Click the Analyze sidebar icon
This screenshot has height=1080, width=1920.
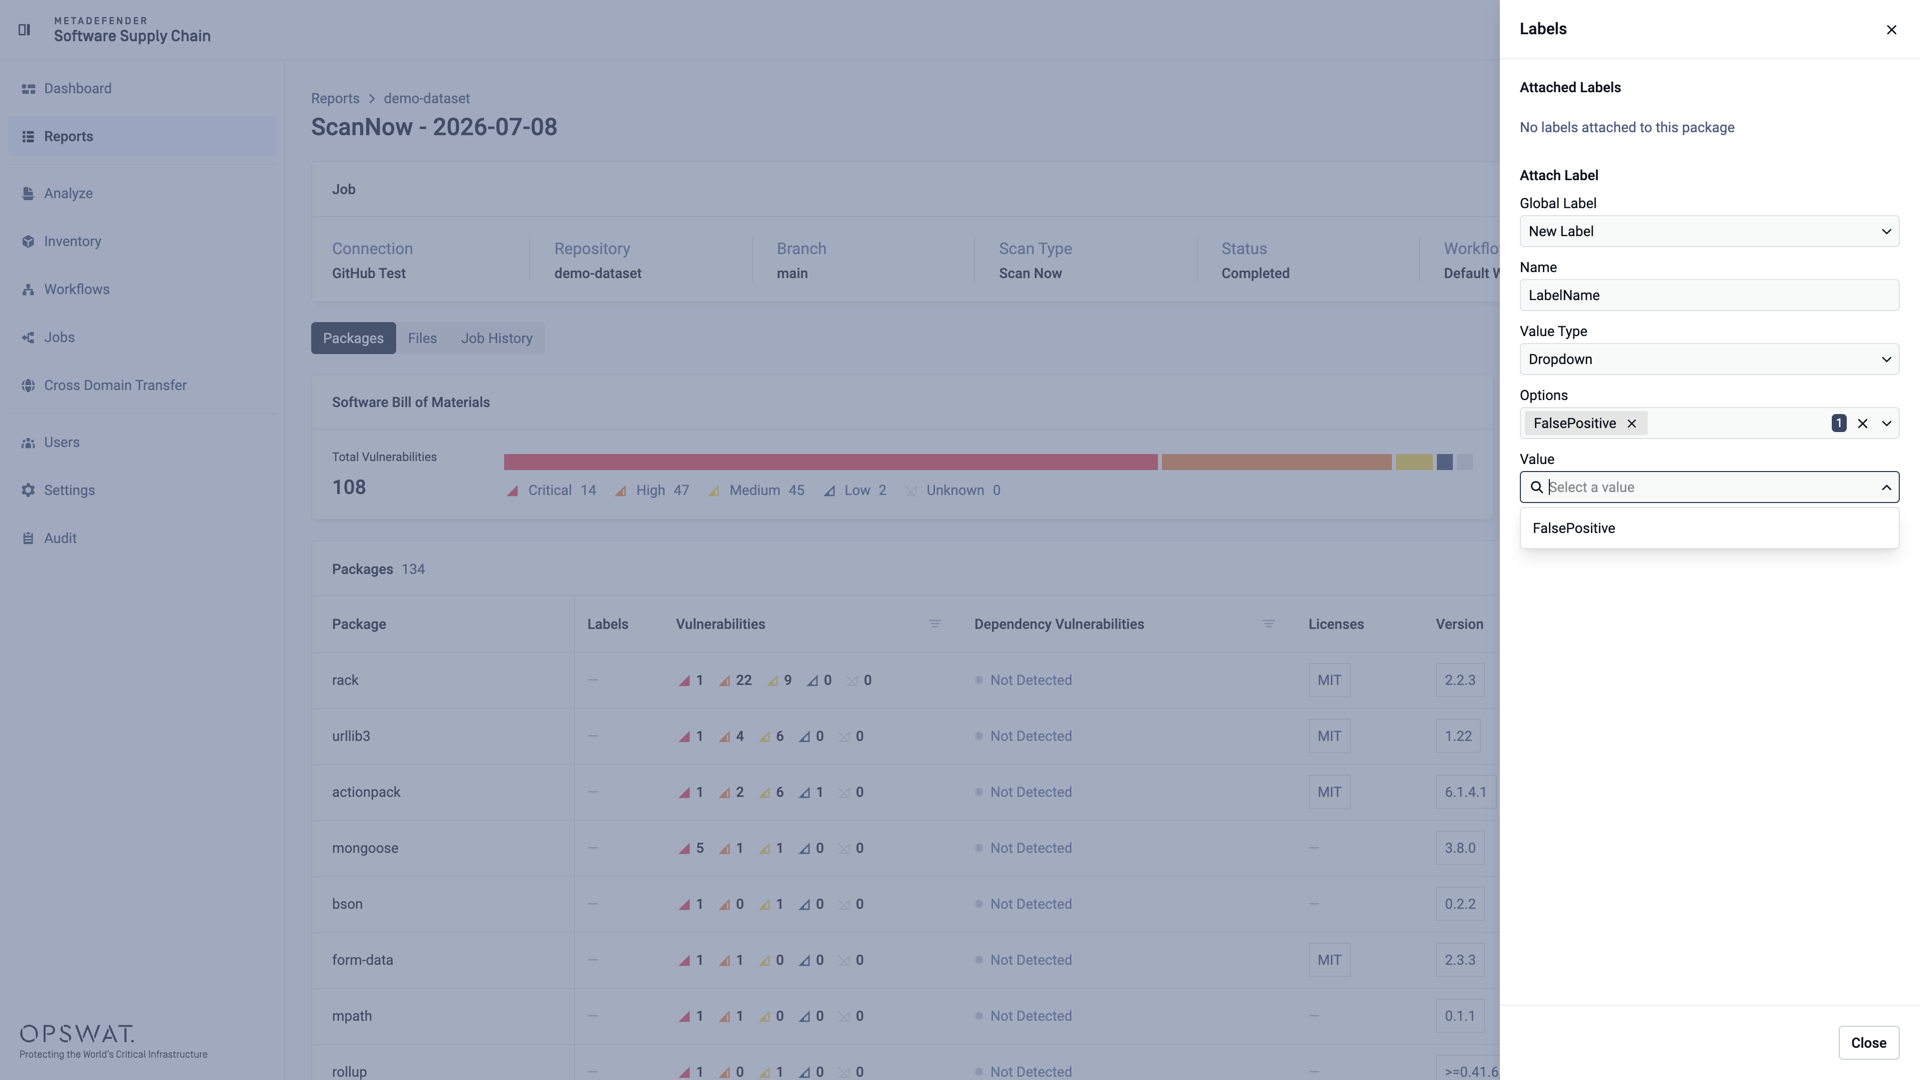tap(28, 194)
